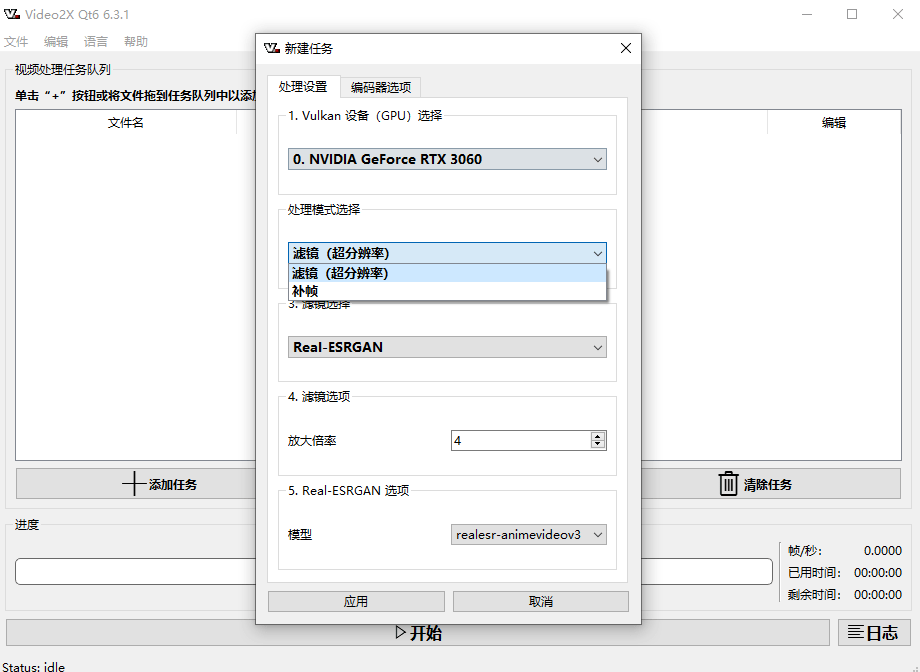Close the 新建任务 dialog with X
This screenshot has height=672, width=920.
[x=626, y=48]
